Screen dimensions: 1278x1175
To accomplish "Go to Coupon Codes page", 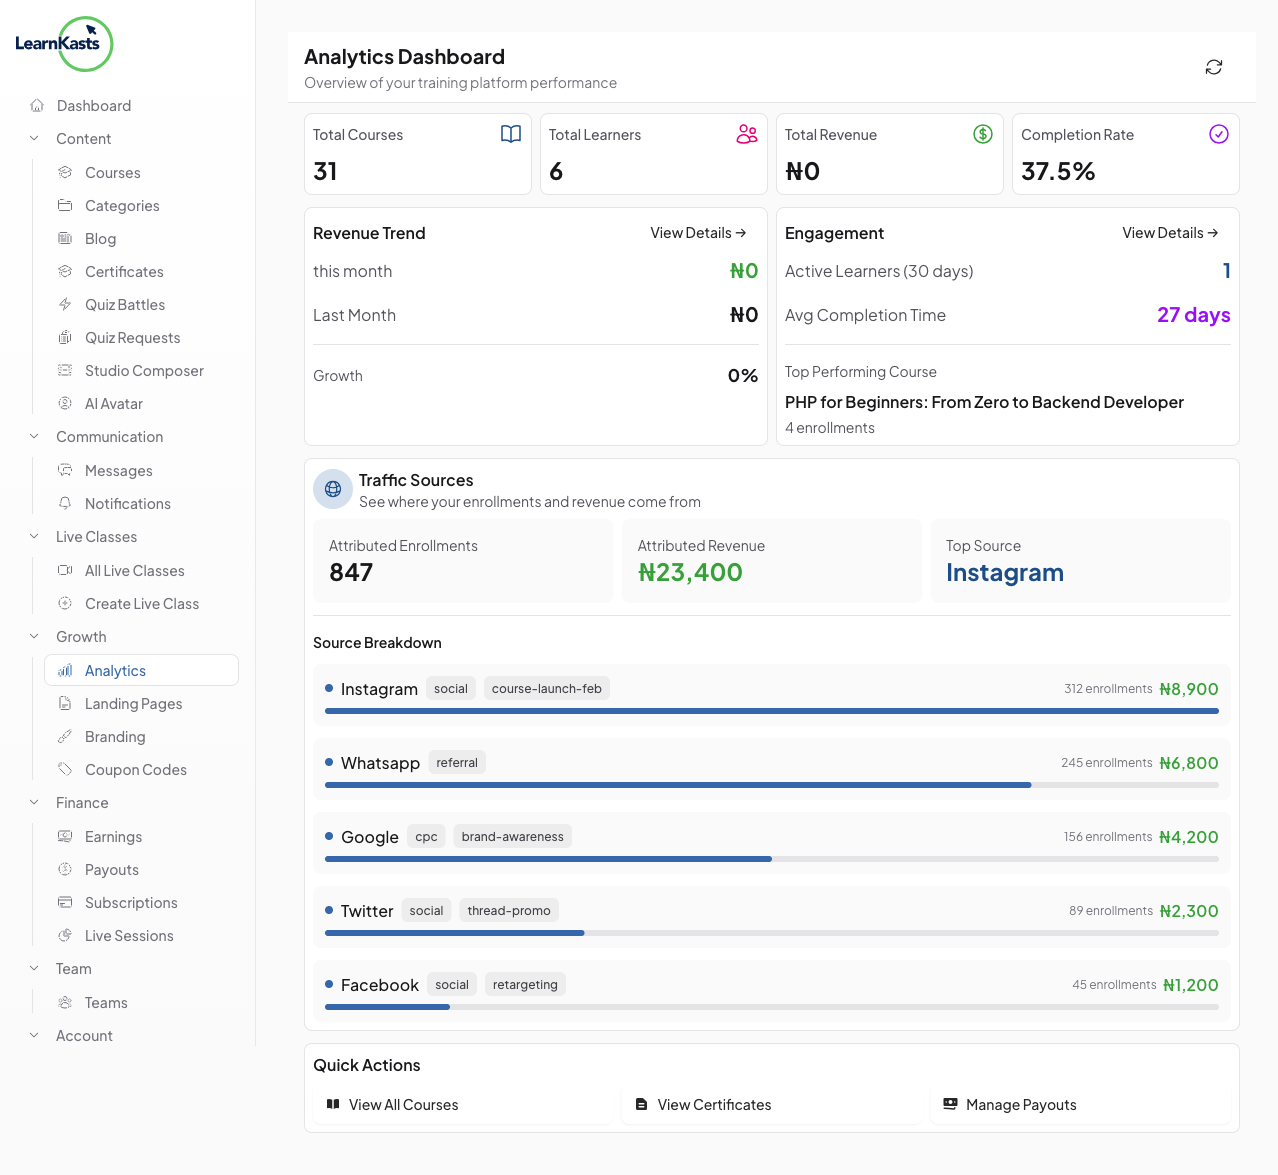I will click(x=135, y=770).
